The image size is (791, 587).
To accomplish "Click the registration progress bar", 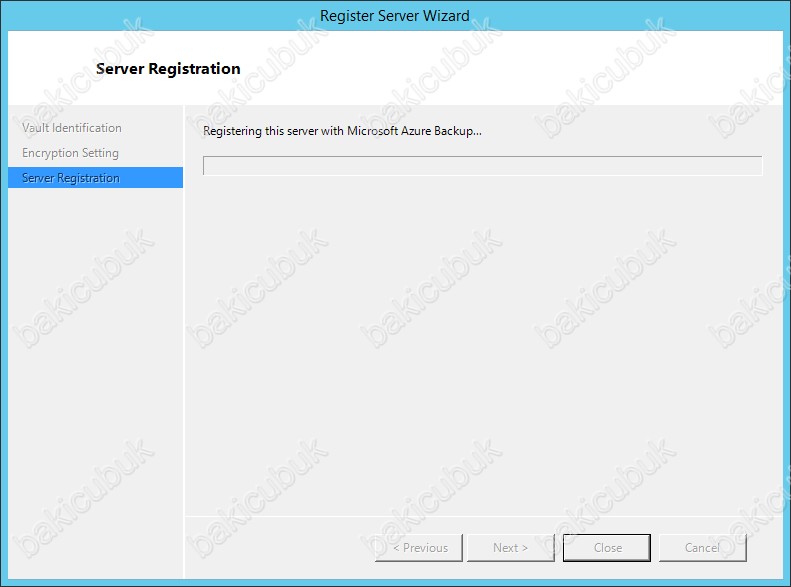I will point(483,165).
